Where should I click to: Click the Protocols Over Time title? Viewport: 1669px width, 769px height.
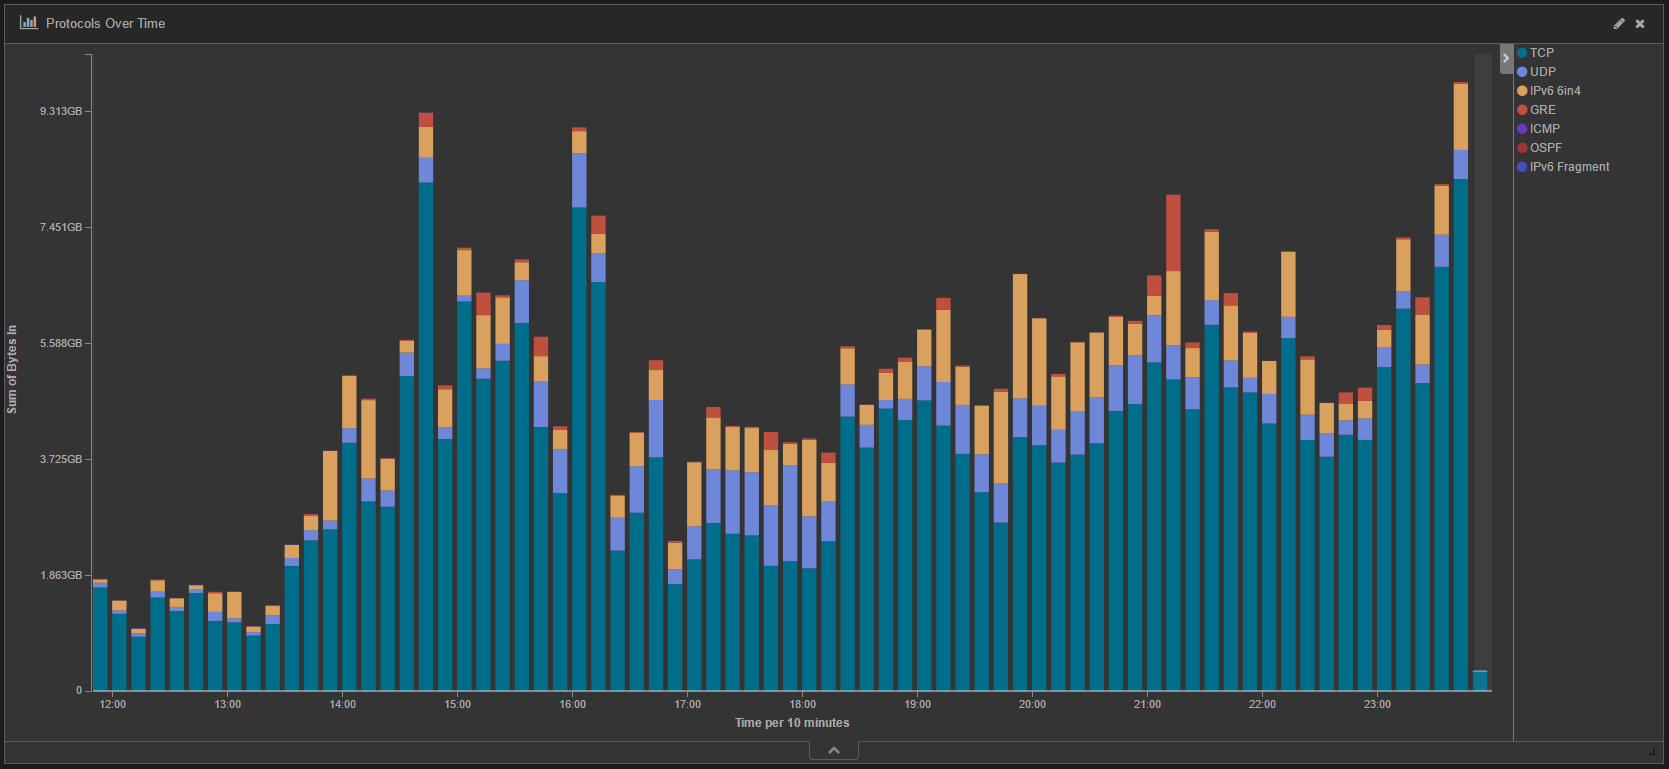coord(106,23)
